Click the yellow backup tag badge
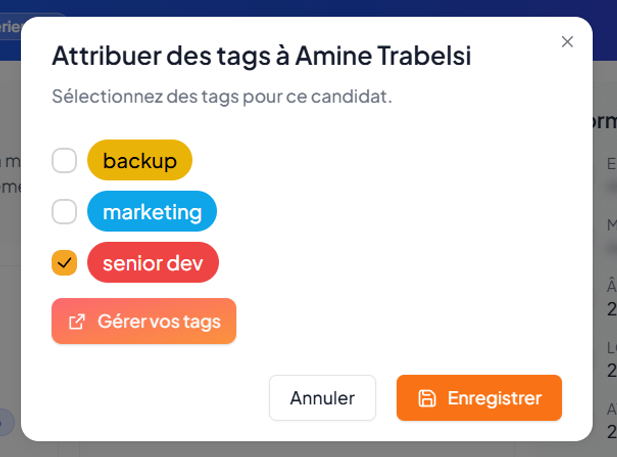Image resolution: width=617 pixels, height=457 pixels. pyautogui.click(x=139, y=160)
